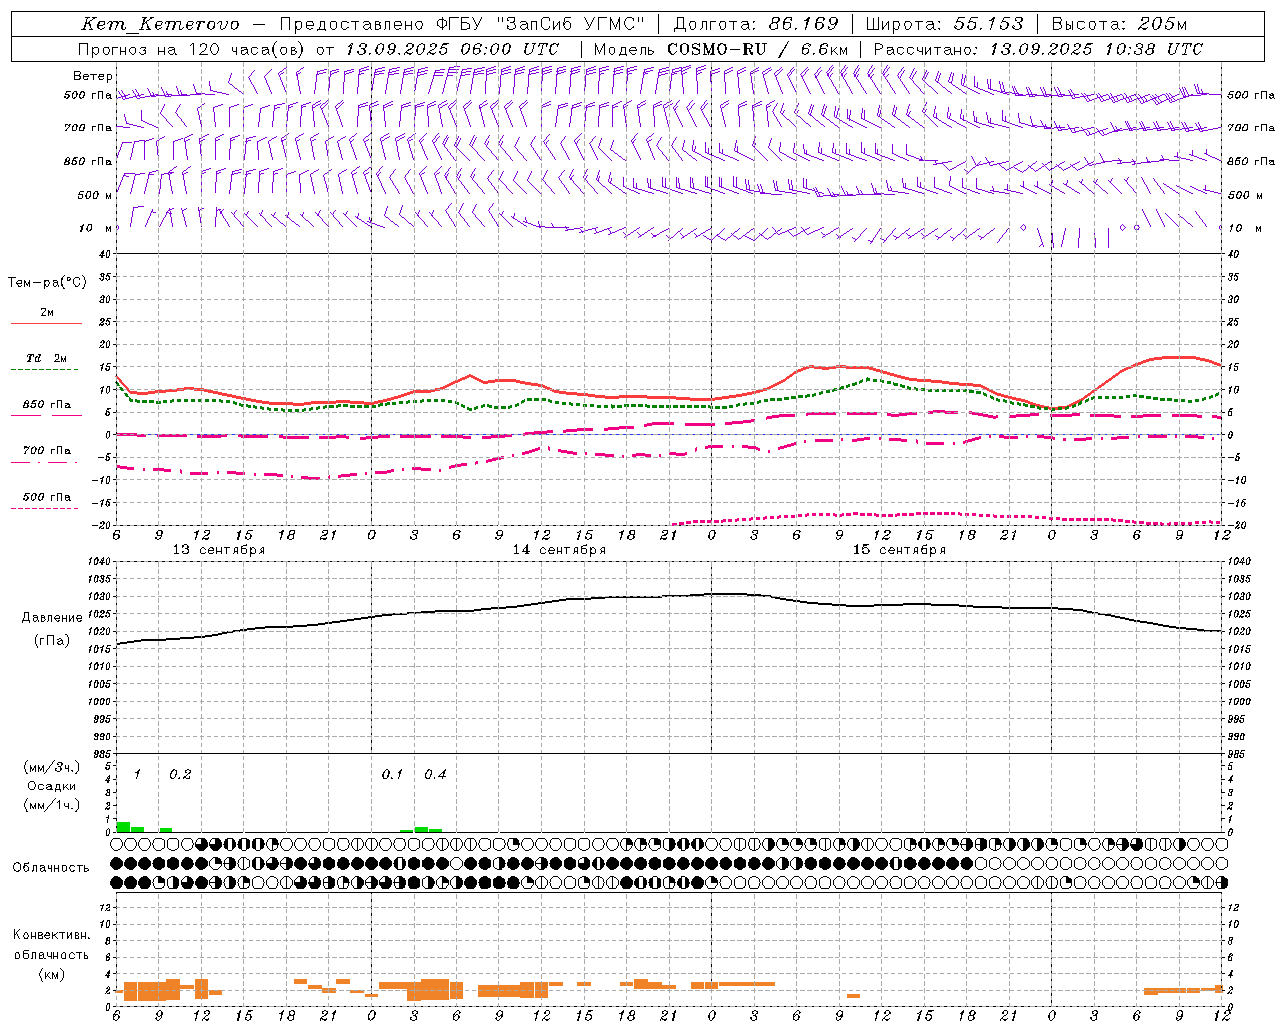Click the 'Долгота: 86.169' header field
1280x1024 pixels.
[x=756, y=24]
